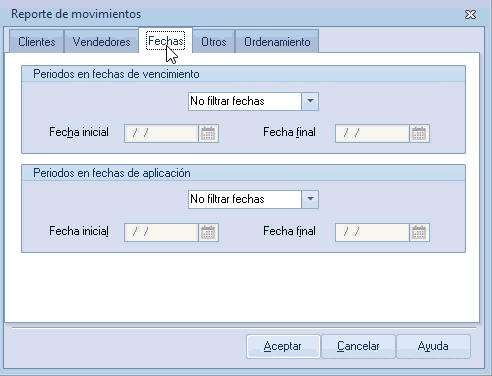Click 'Periodos en fechas de aplicación' header

click(x=112, y=173)
